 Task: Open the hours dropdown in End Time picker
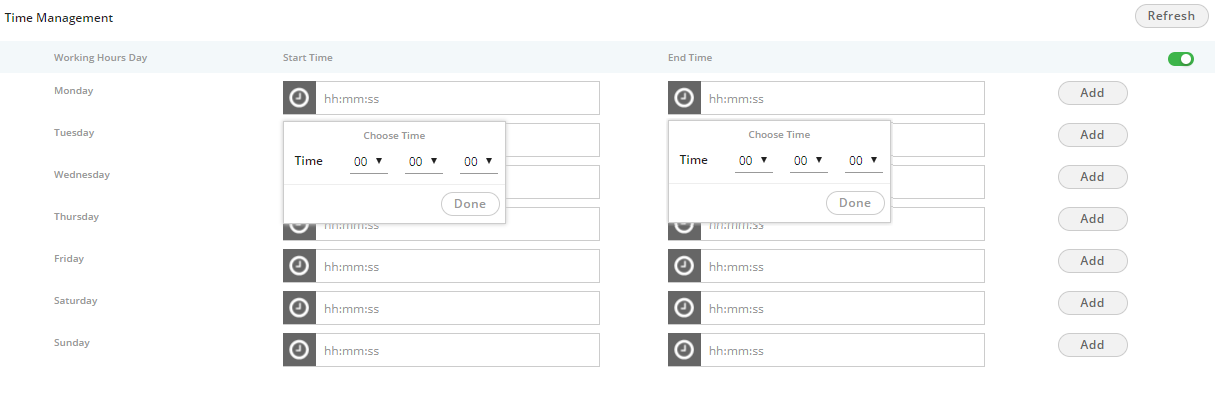[754, 161]
